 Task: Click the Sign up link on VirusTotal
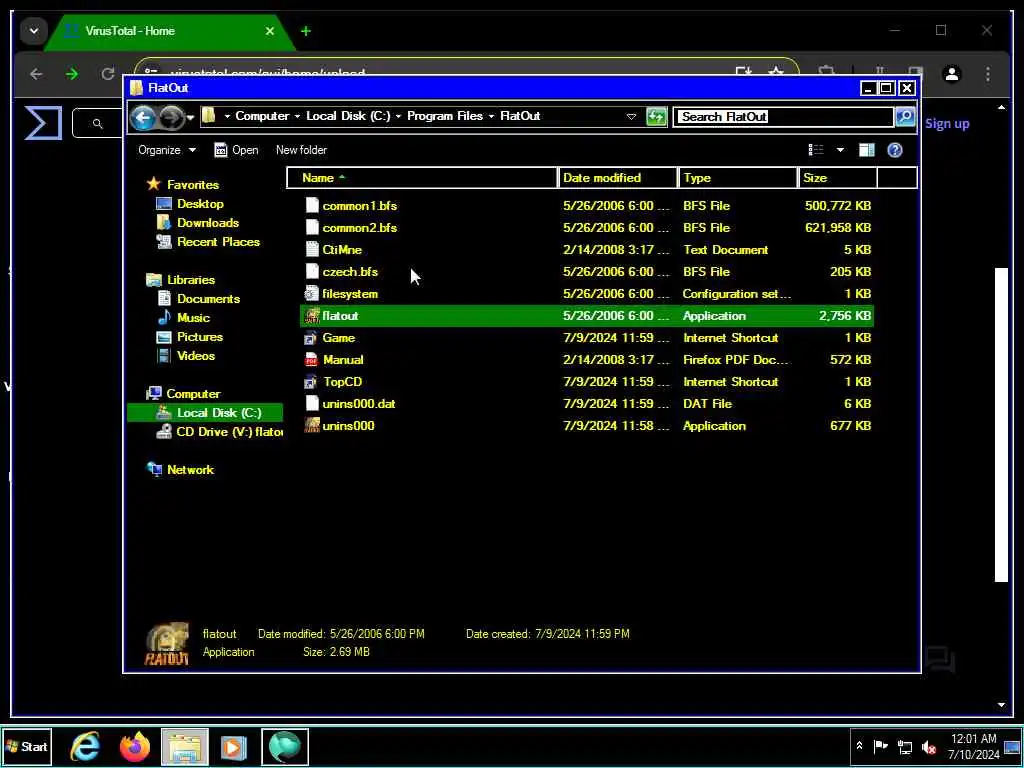tap(947, 123)
